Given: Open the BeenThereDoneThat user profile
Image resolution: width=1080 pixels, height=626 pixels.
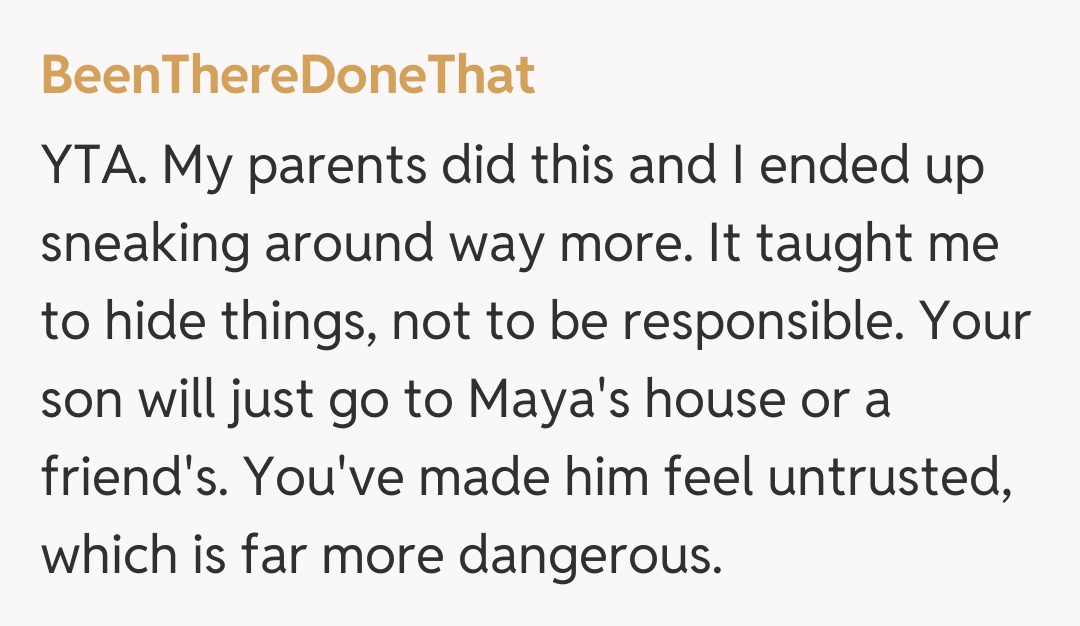Looking at the screenshot, I should click(x=288, y=75).
